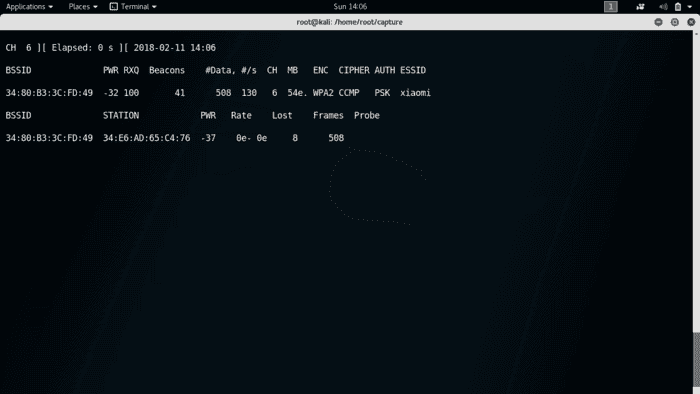Open the Terminal app menu

pyautogui.click(x=133, y=7)
